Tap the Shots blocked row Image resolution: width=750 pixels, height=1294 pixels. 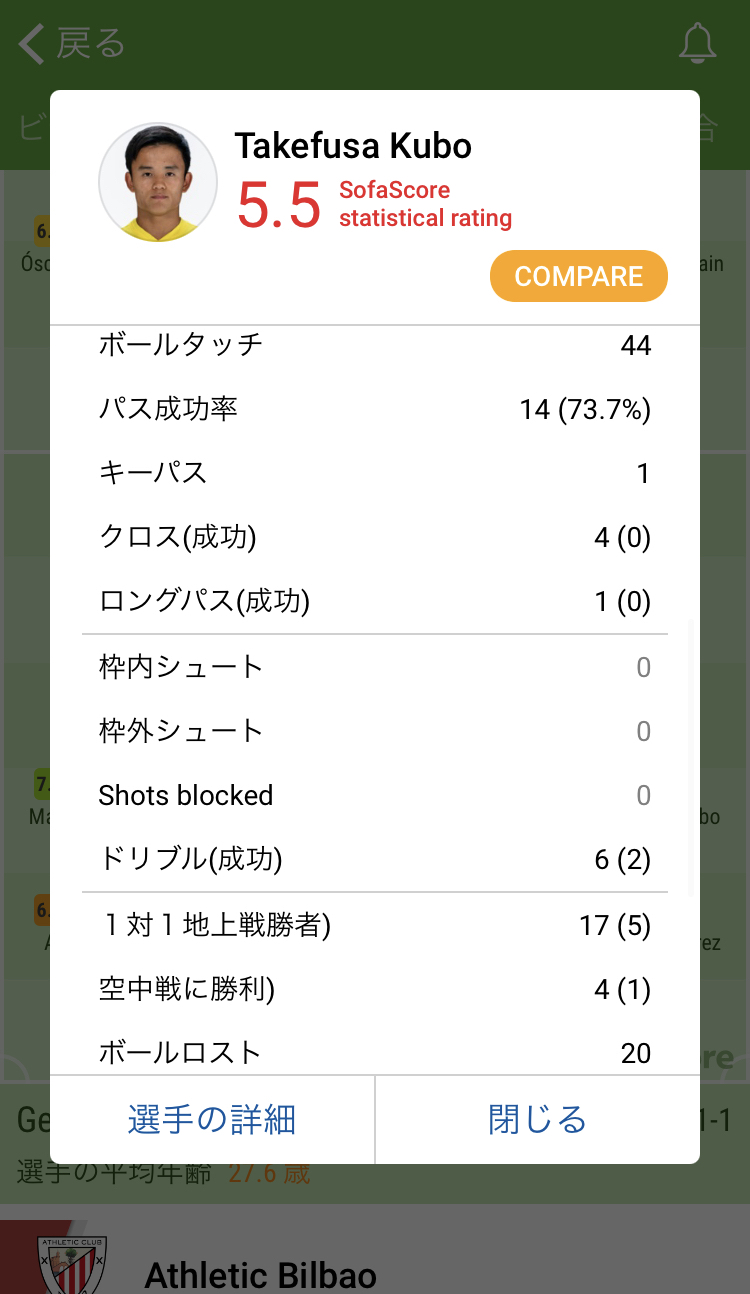(374, 796)
